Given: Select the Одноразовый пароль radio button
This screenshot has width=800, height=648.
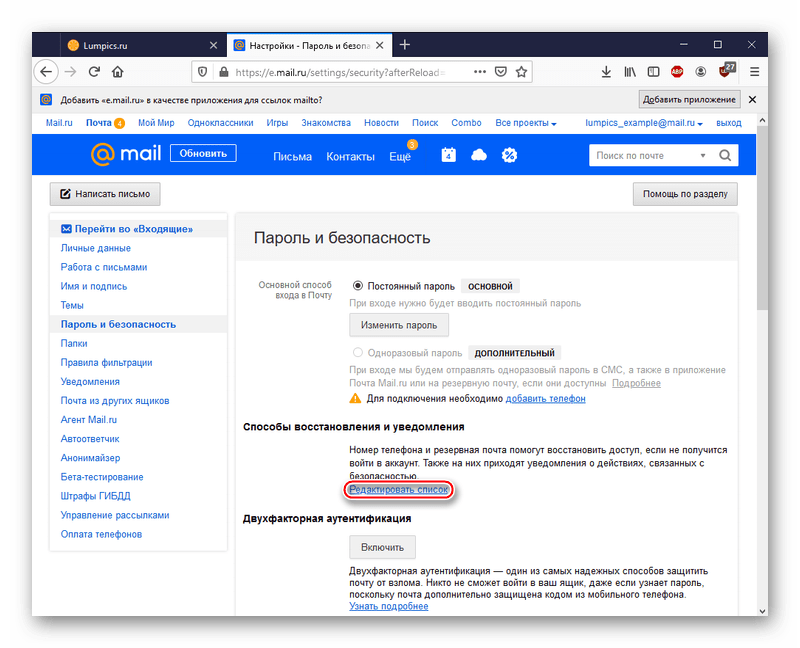Looking at the screenshot, I should [359, 352].
